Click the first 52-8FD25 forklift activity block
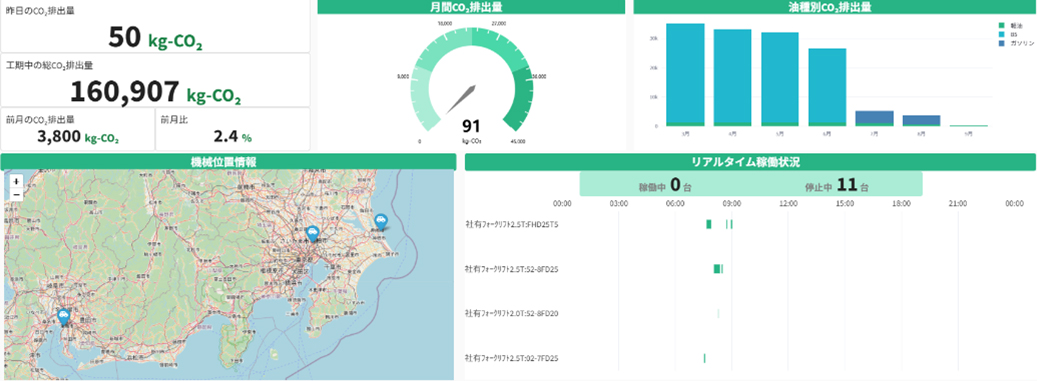 [717, 269]
